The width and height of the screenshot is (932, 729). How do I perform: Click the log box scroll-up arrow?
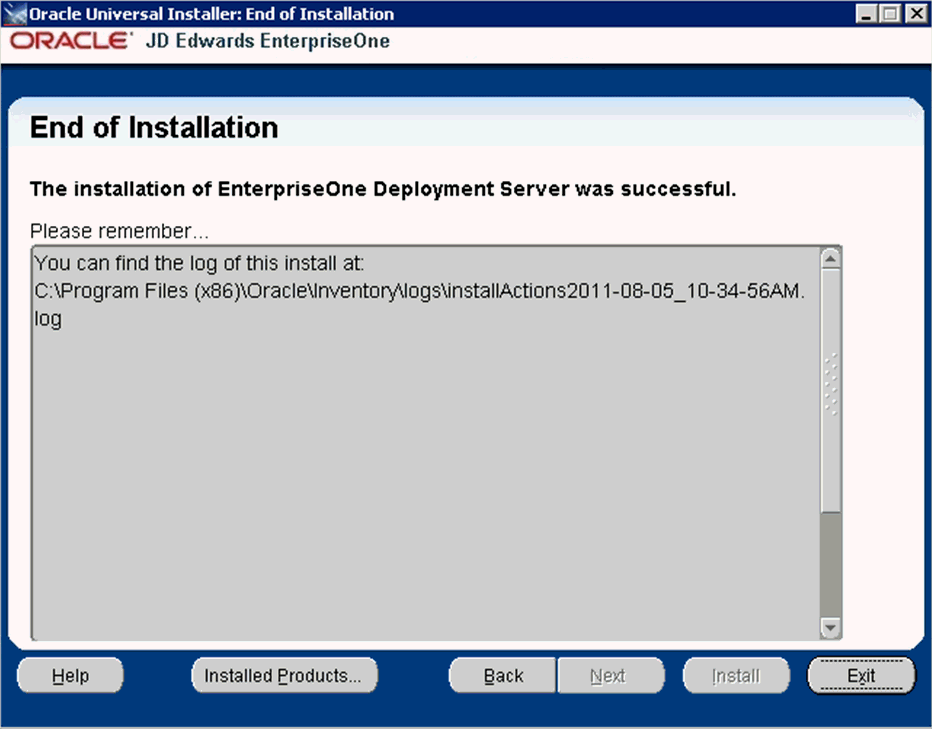(830, 258)
